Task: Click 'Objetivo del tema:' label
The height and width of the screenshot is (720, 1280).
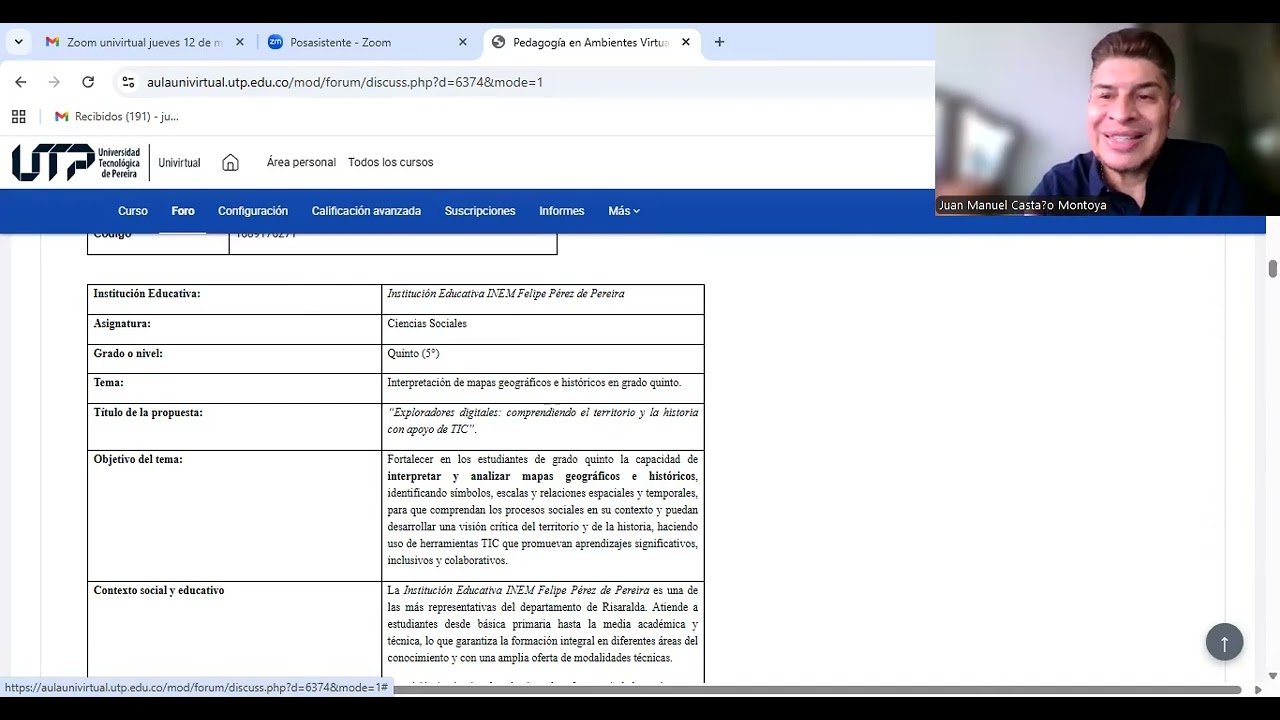Action: tap(138, 459)
